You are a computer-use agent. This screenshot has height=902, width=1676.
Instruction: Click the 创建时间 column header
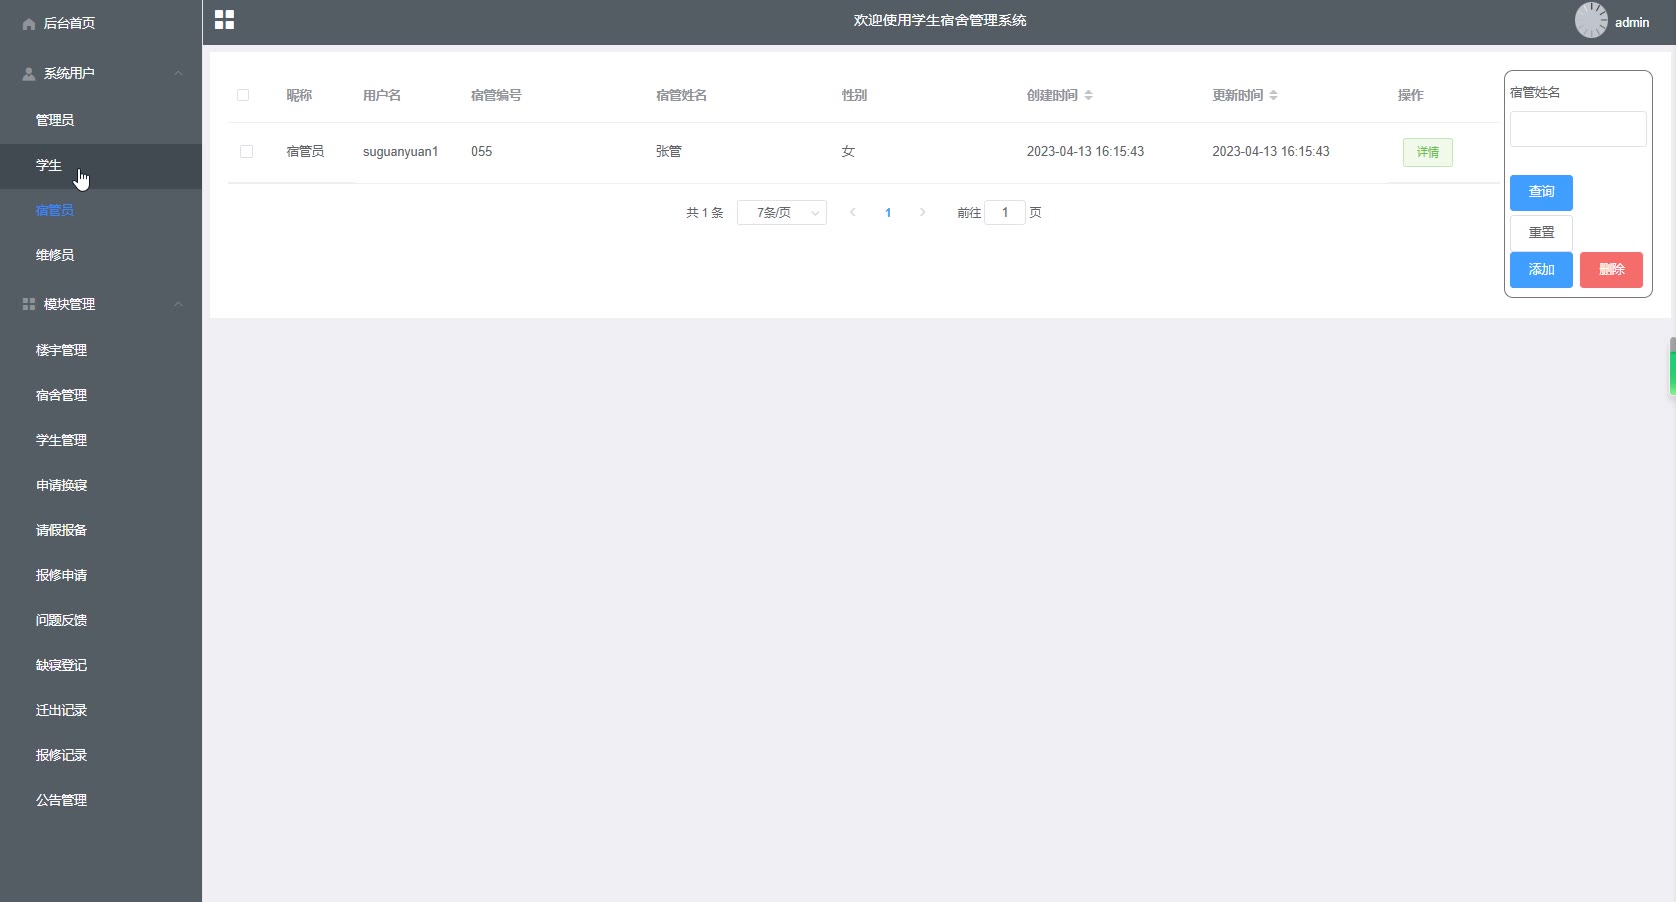click(1052, 95)
